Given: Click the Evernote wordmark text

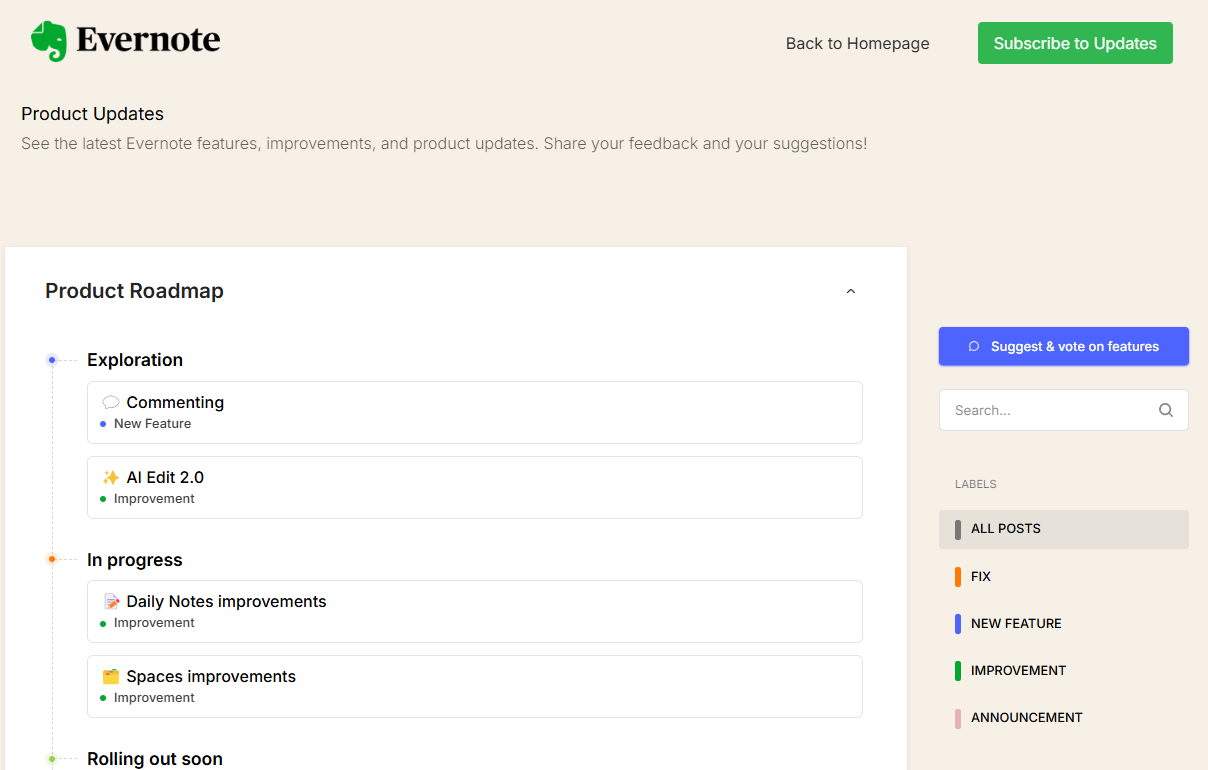Looking at the screenshot, I should pos(148,41).
